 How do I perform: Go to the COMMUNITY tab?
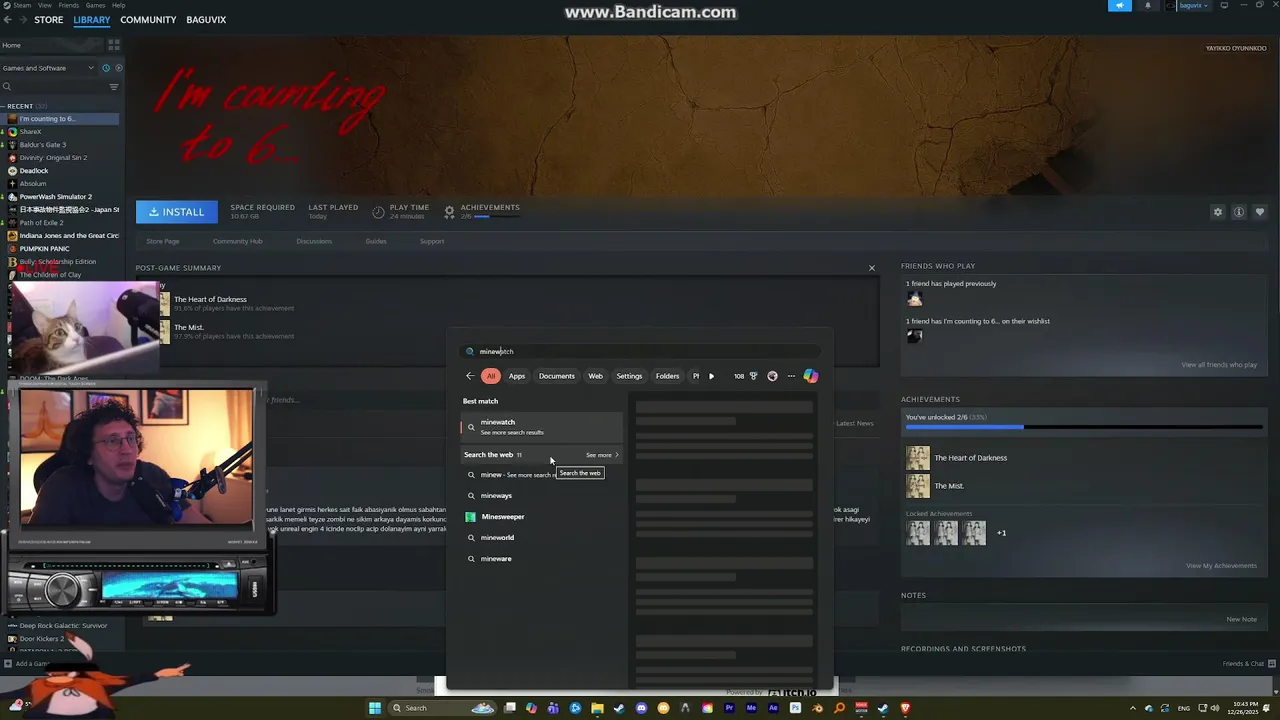(148, 20)
